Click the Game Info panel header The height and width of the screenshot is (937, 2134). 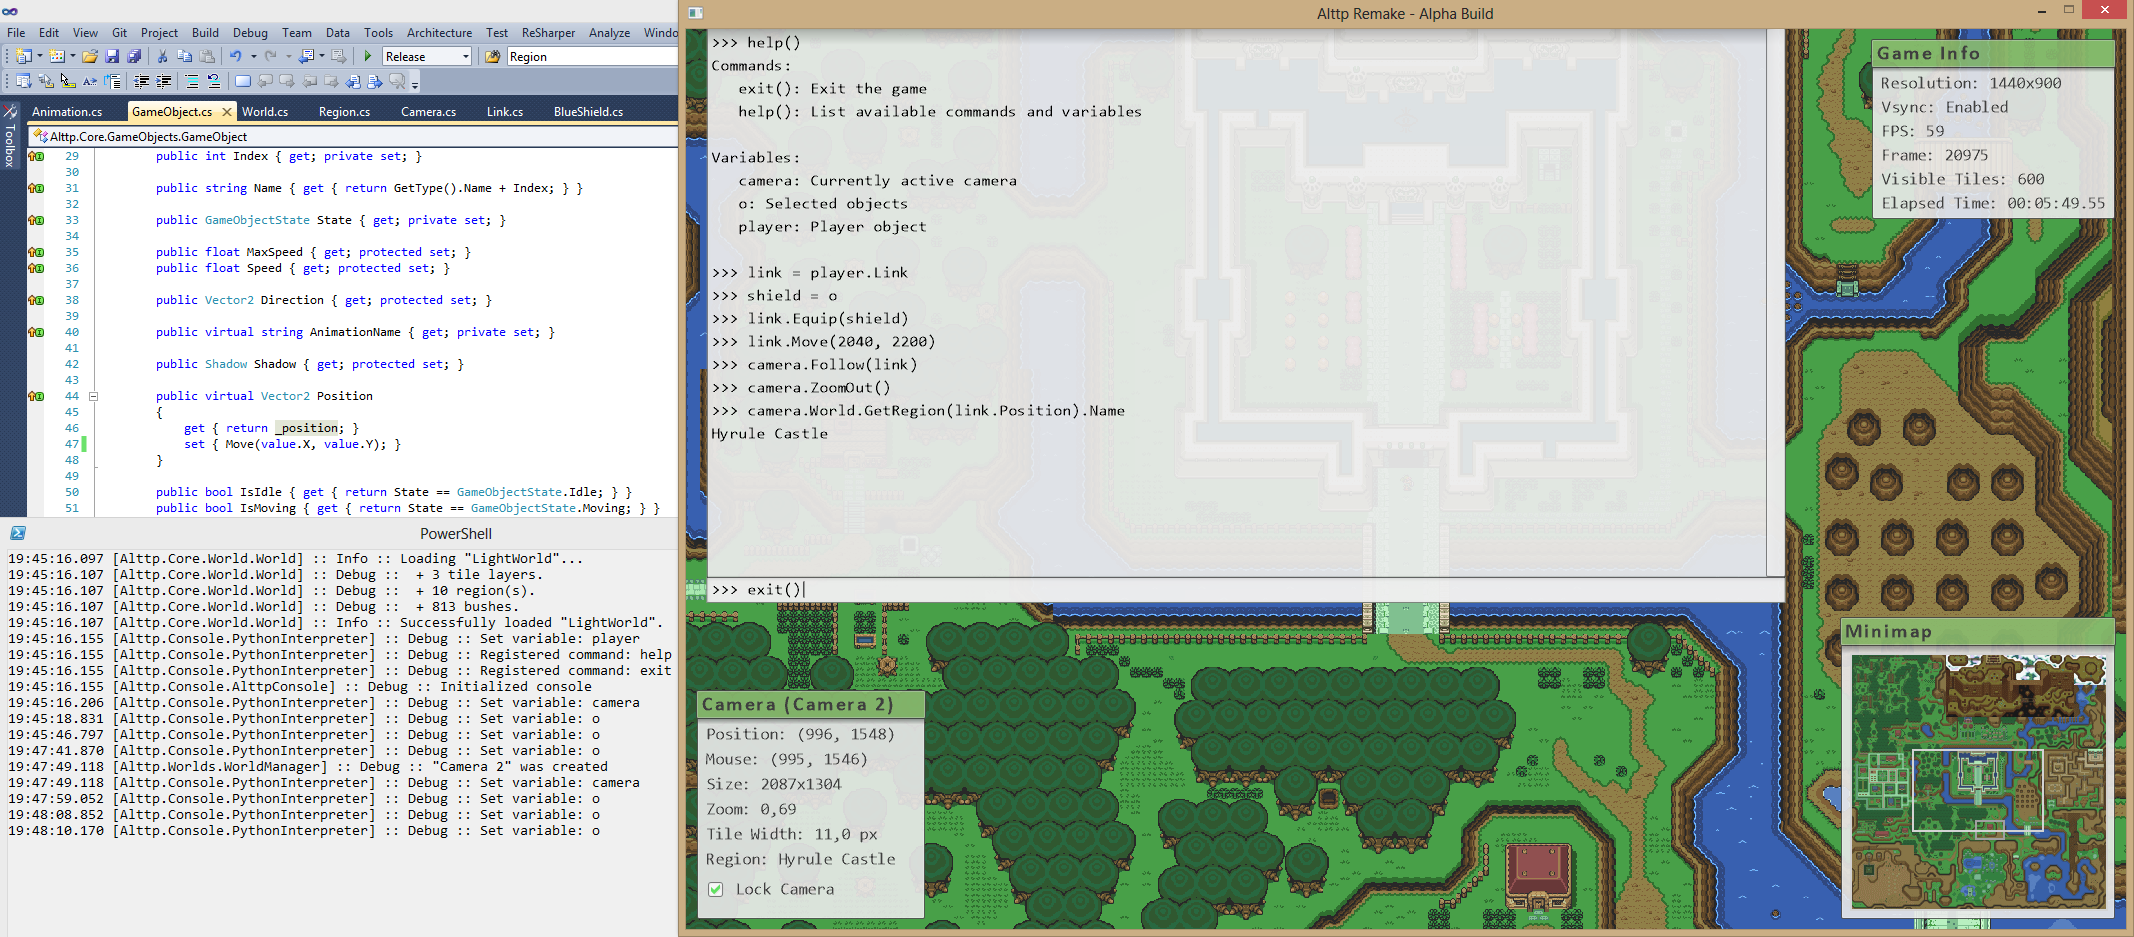pos(1993,53)
